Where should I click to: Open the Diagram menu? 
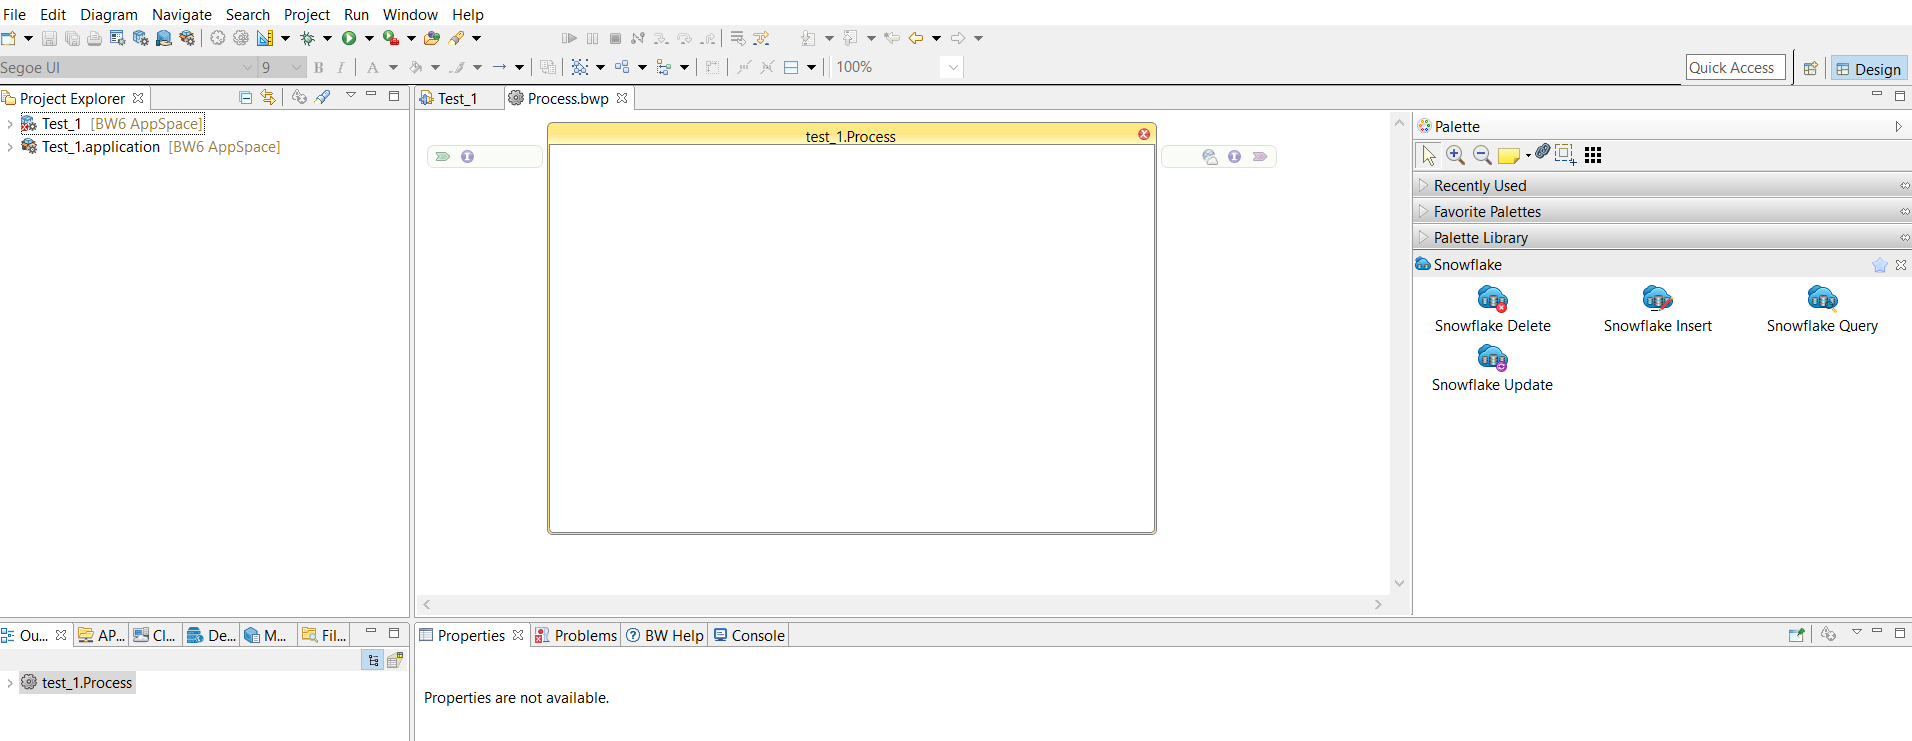tap(109, 14)
